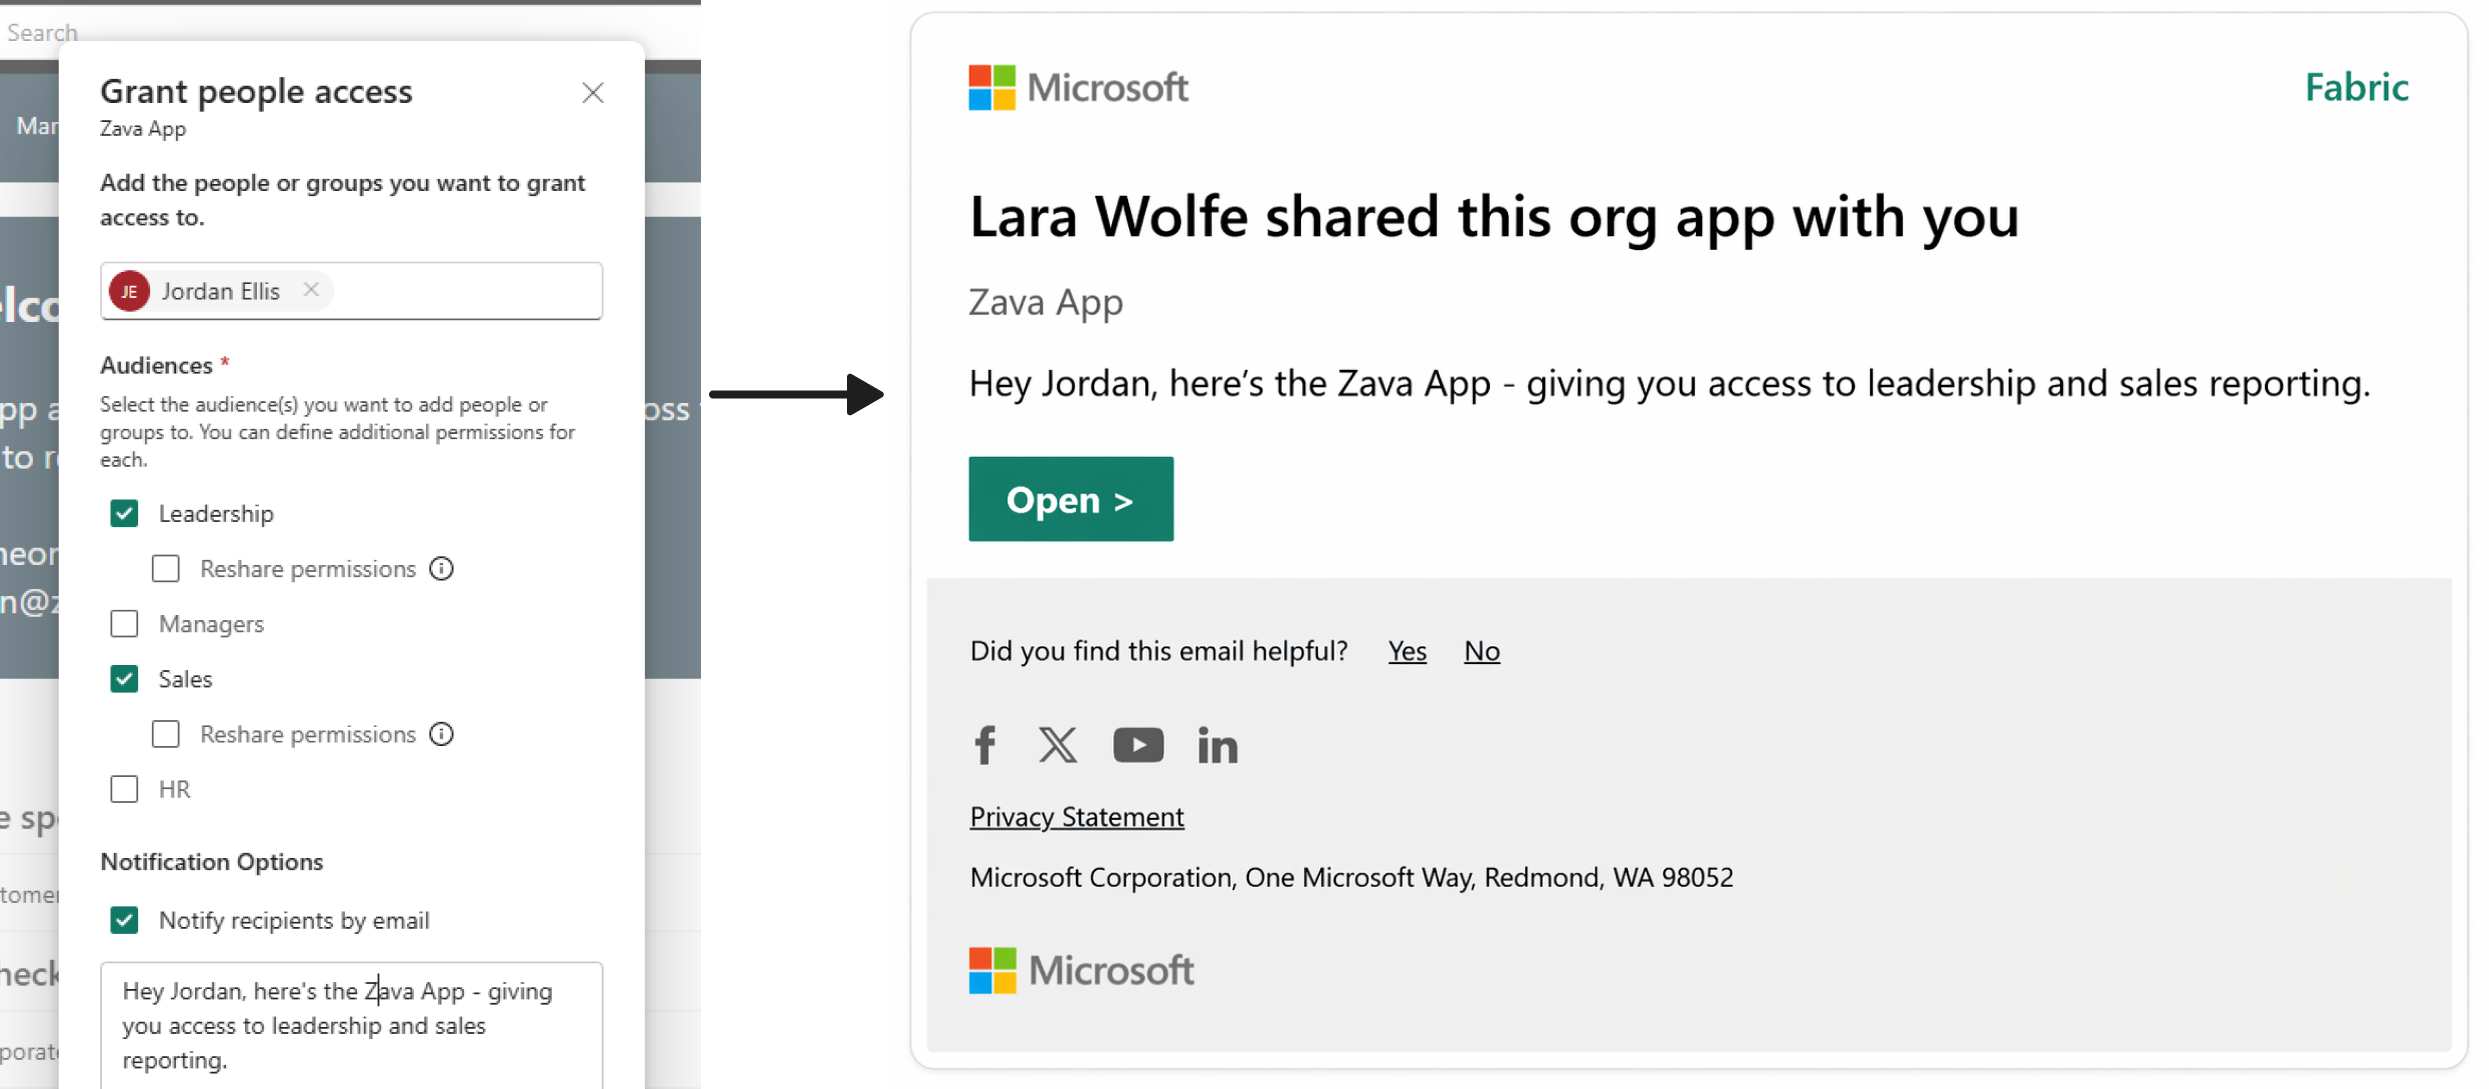Click the 'Lara Wolfe shared this org app' heading

point(1494,216)
